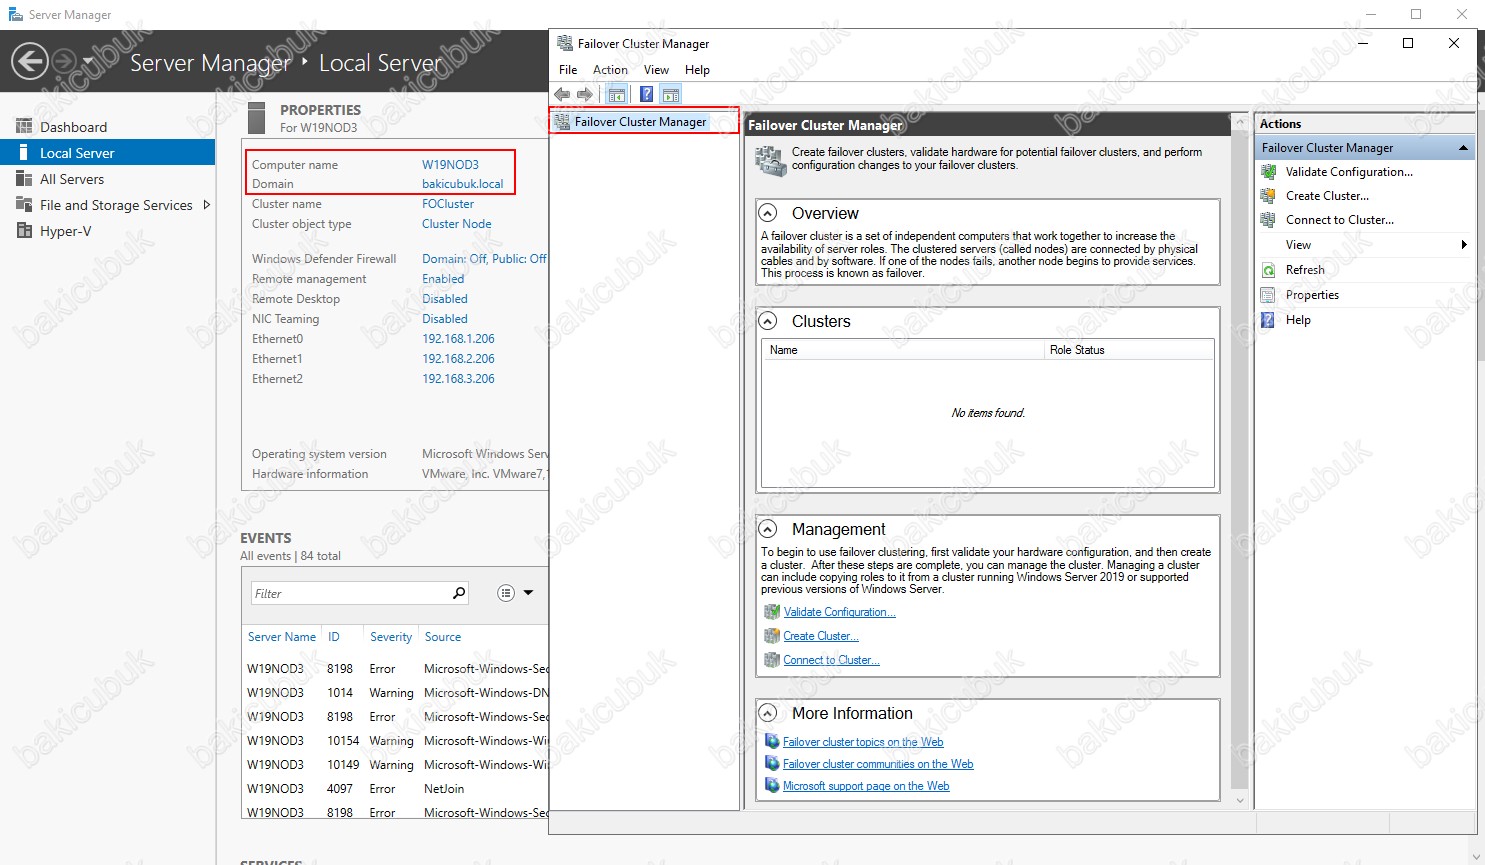Collapse the Clusters section
The image size is (1485, 865).
tap(768, 321)
